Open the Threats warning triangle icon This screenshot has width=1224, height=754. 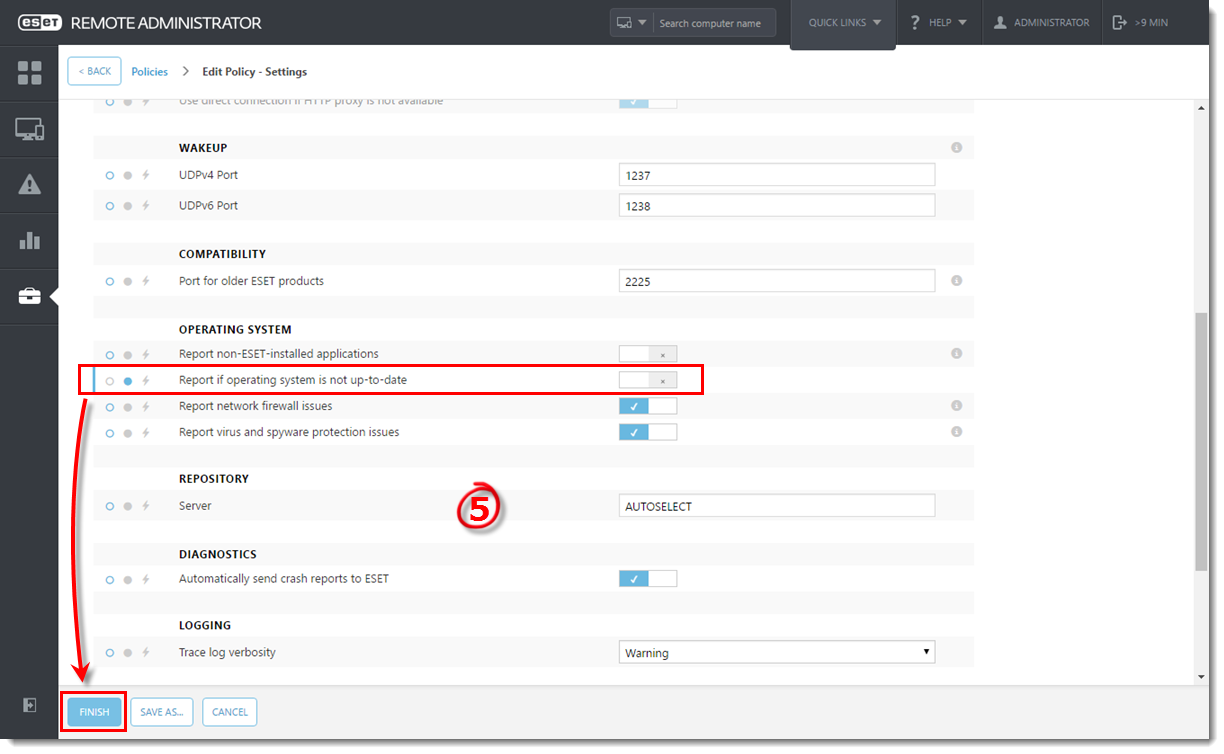click(29, 184)
